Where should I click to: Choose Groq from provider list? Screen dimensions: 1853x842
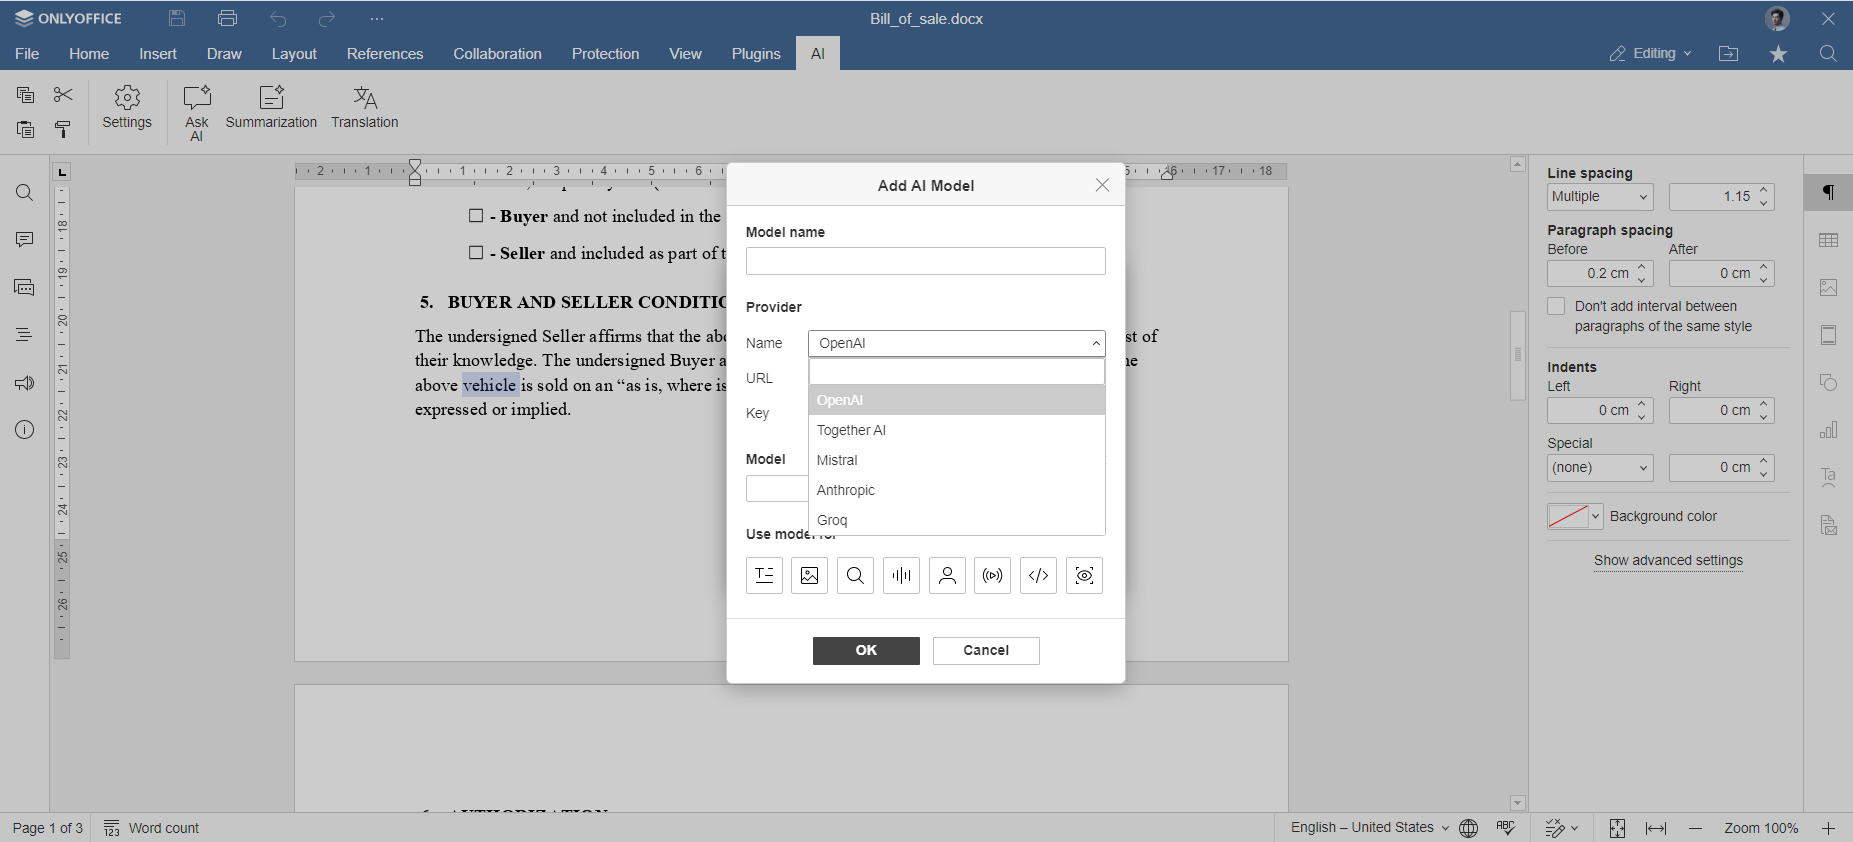coord(957,520)
